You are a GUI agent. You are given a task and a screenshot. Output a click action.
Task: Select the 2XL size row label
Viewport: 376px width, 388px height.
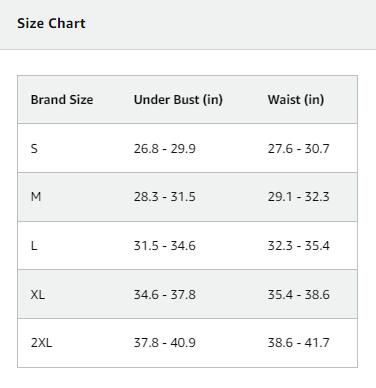[41, 343]
